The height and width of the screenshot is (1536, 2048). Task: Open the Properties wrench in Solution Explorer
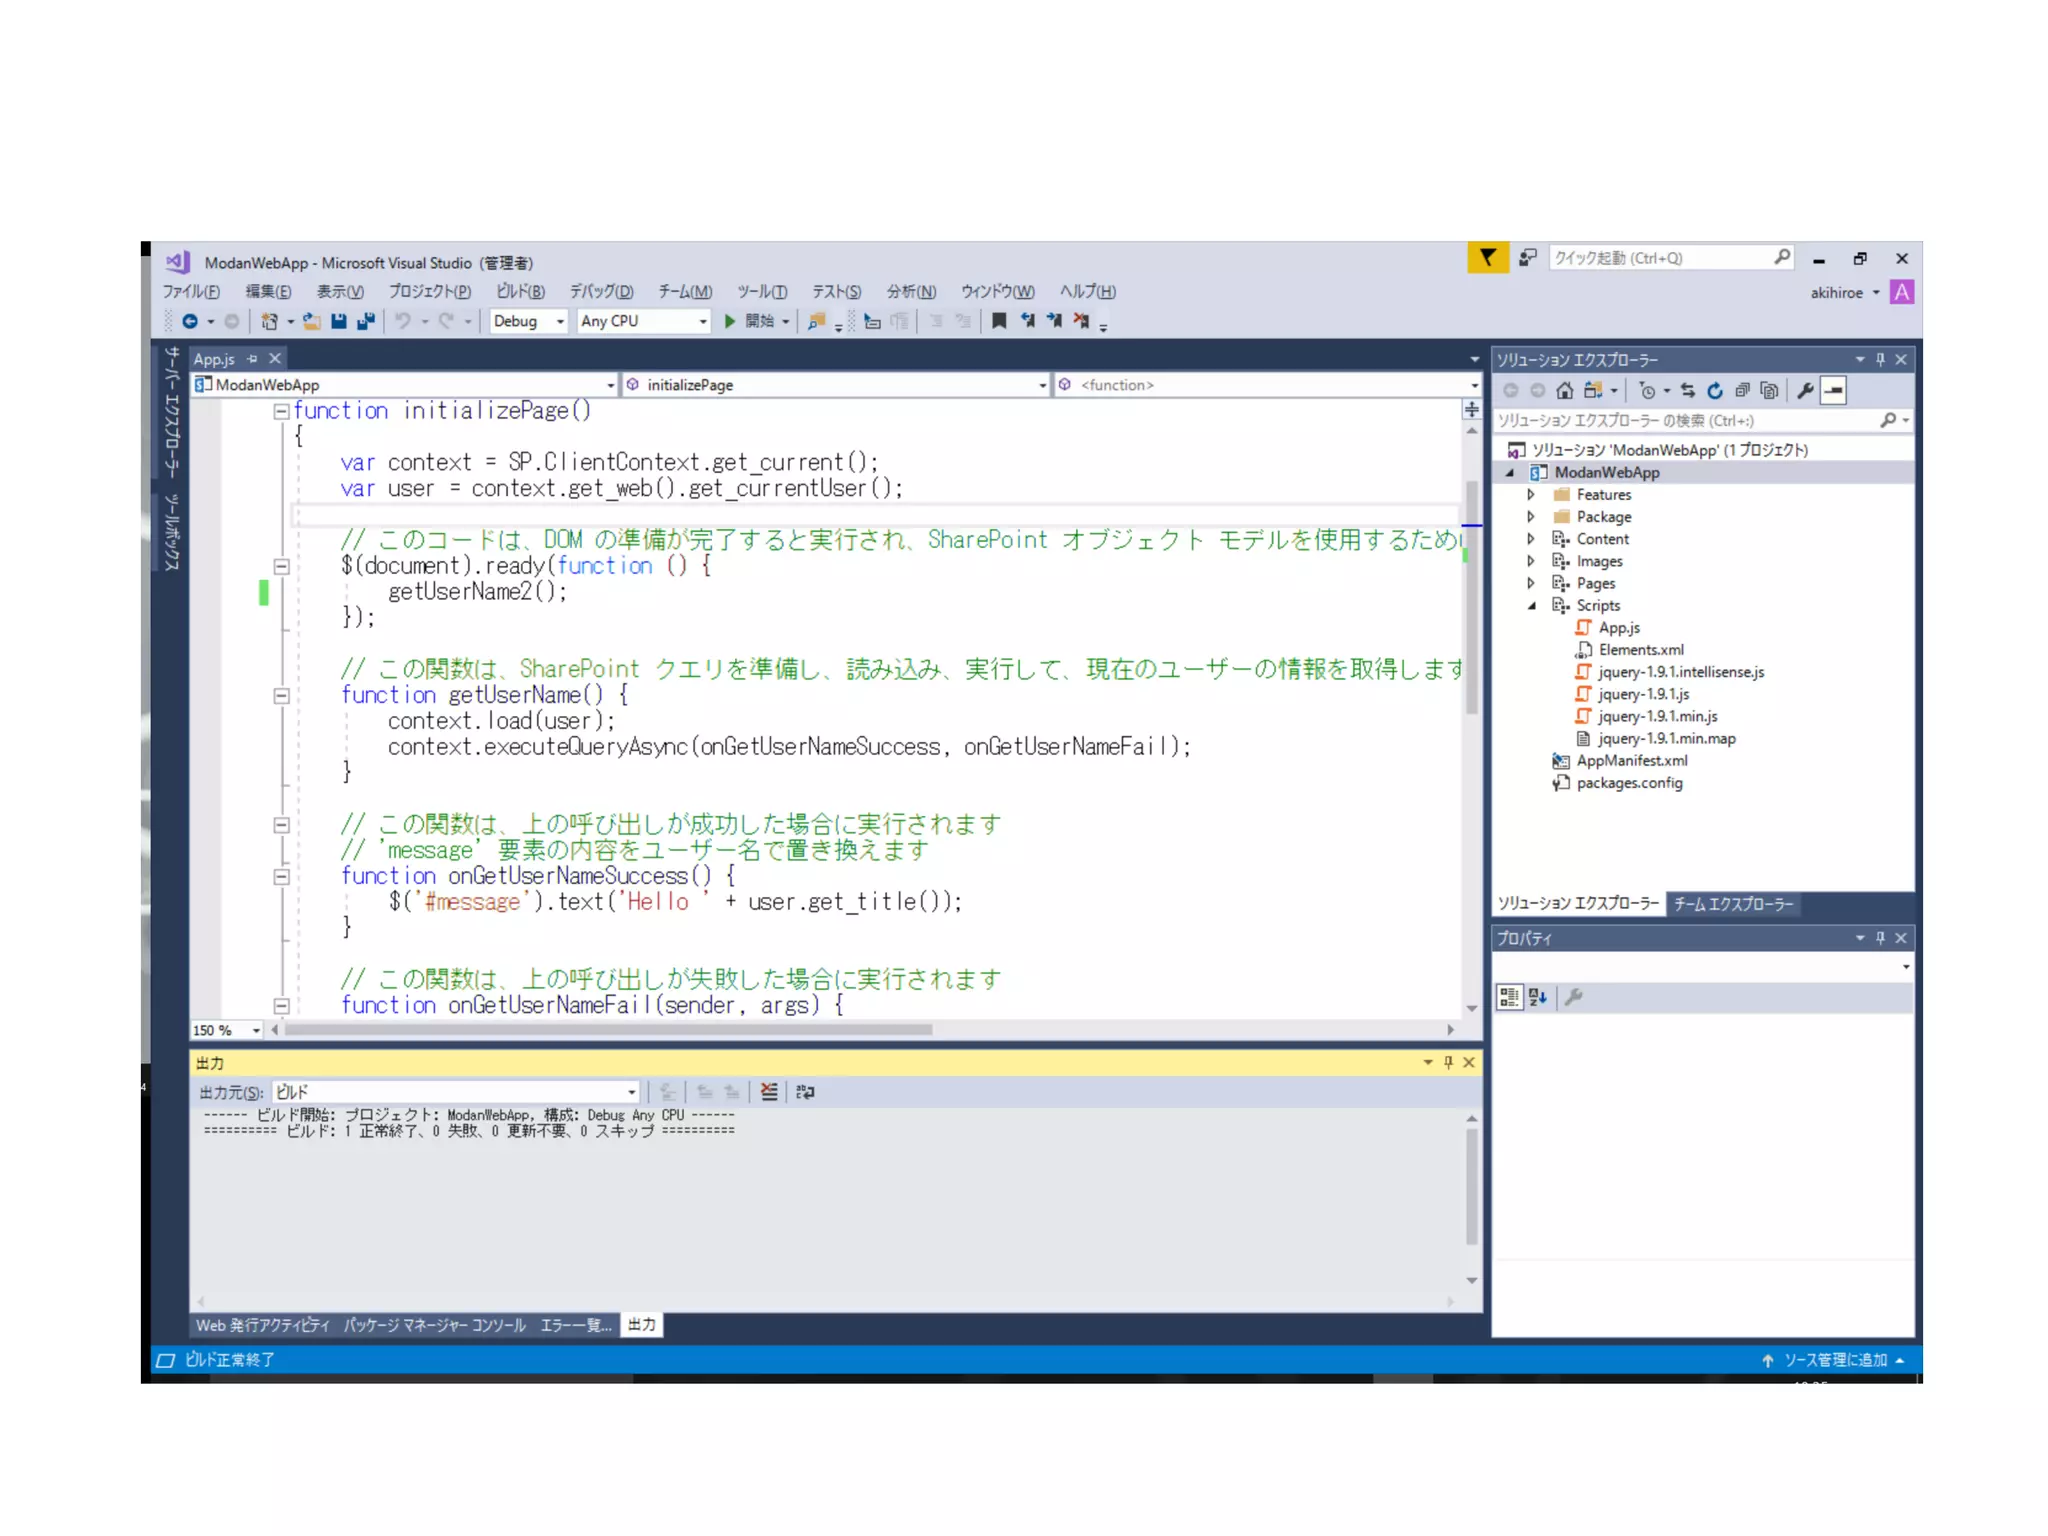(x=1805, y=391)
